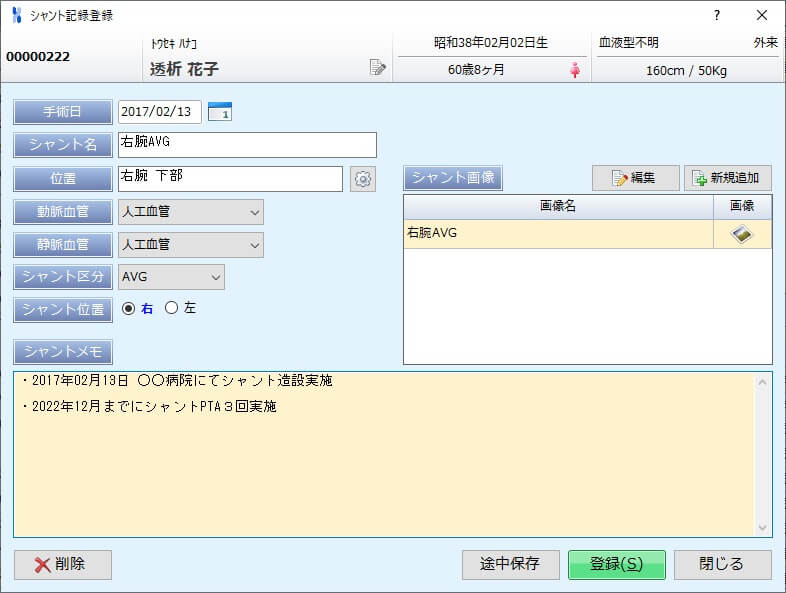
Task: Click the age text 60歳8ヶ月
Action: coord(476,70)
